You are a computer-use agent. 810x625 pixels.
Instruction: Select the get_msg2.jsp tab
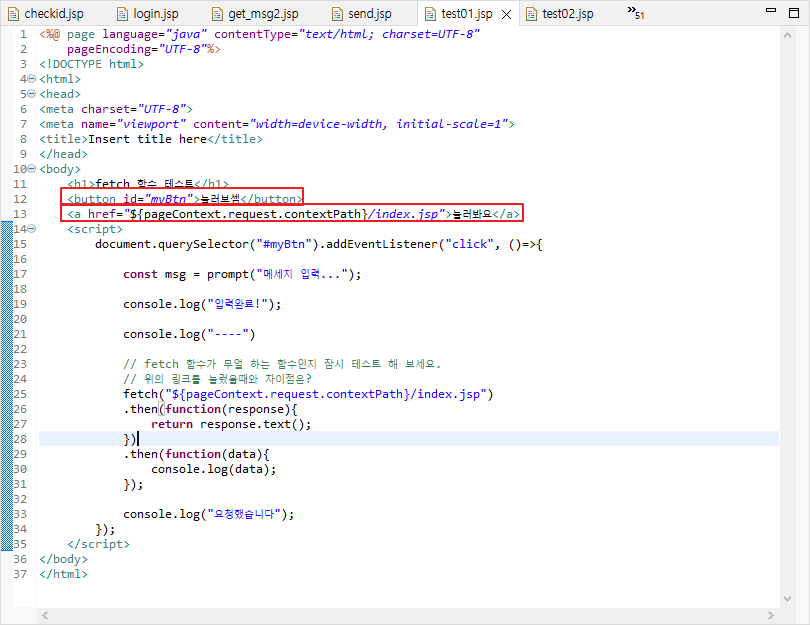point(256,14)
